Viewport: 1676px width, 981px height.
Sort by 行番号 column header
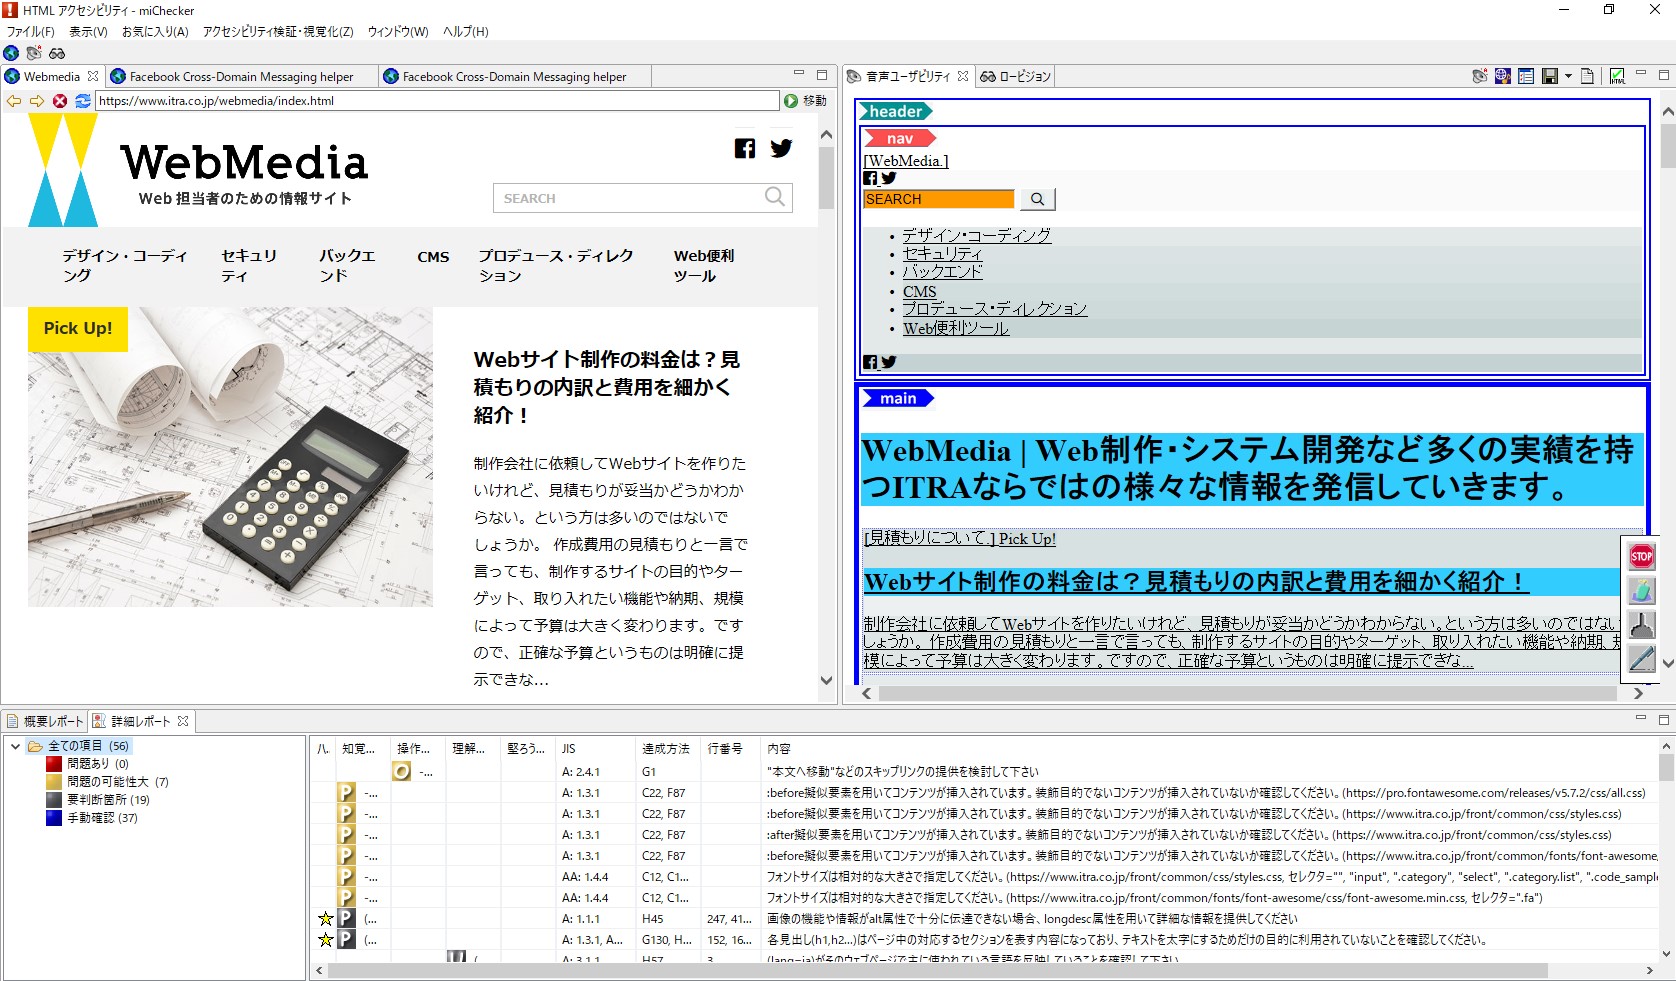click(730, 749)
